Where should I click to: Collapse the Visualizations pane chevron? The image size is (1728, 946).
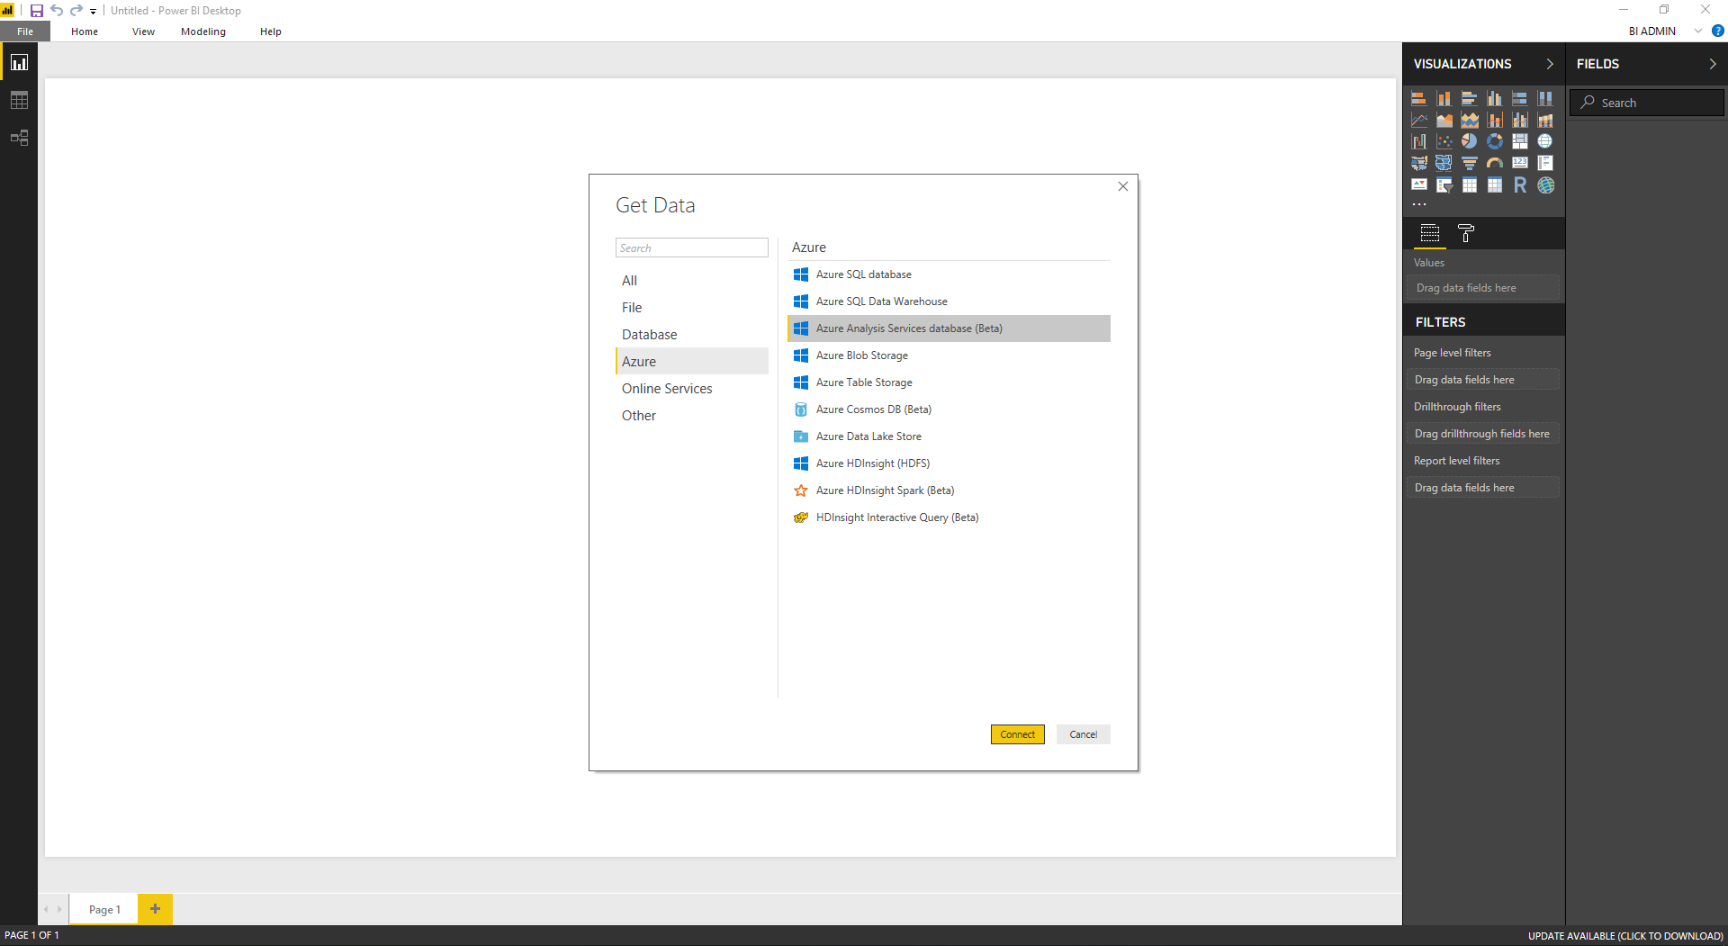1550,64
